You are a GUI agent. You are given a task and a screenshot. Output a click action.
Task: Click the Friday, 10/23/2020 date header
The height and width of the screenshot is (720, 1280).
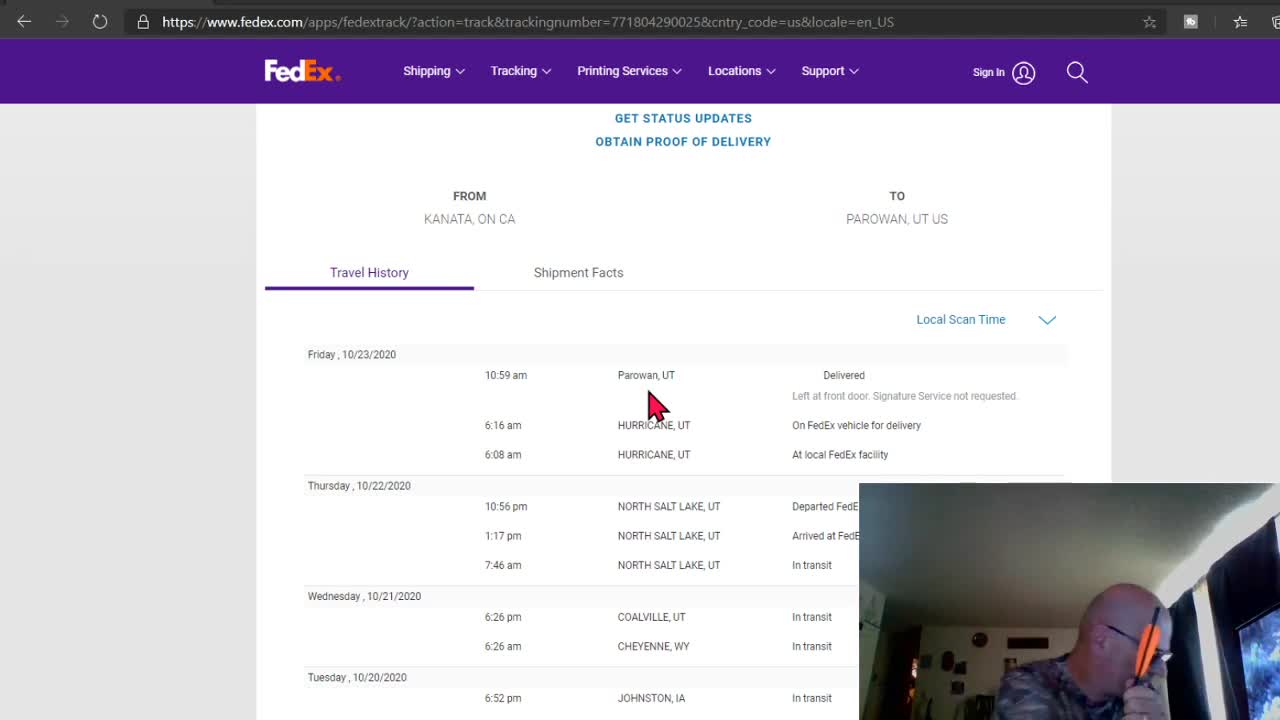point(352,355)
